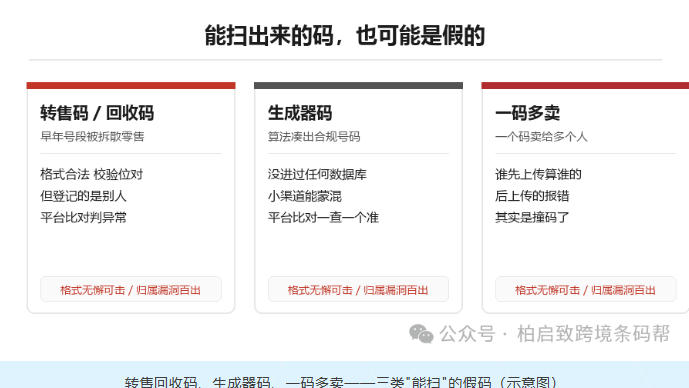The width and height of the screenshot is (689, 388).
Task: Click red tag in 一码多卖 card
Action: [x=585, y=290]
